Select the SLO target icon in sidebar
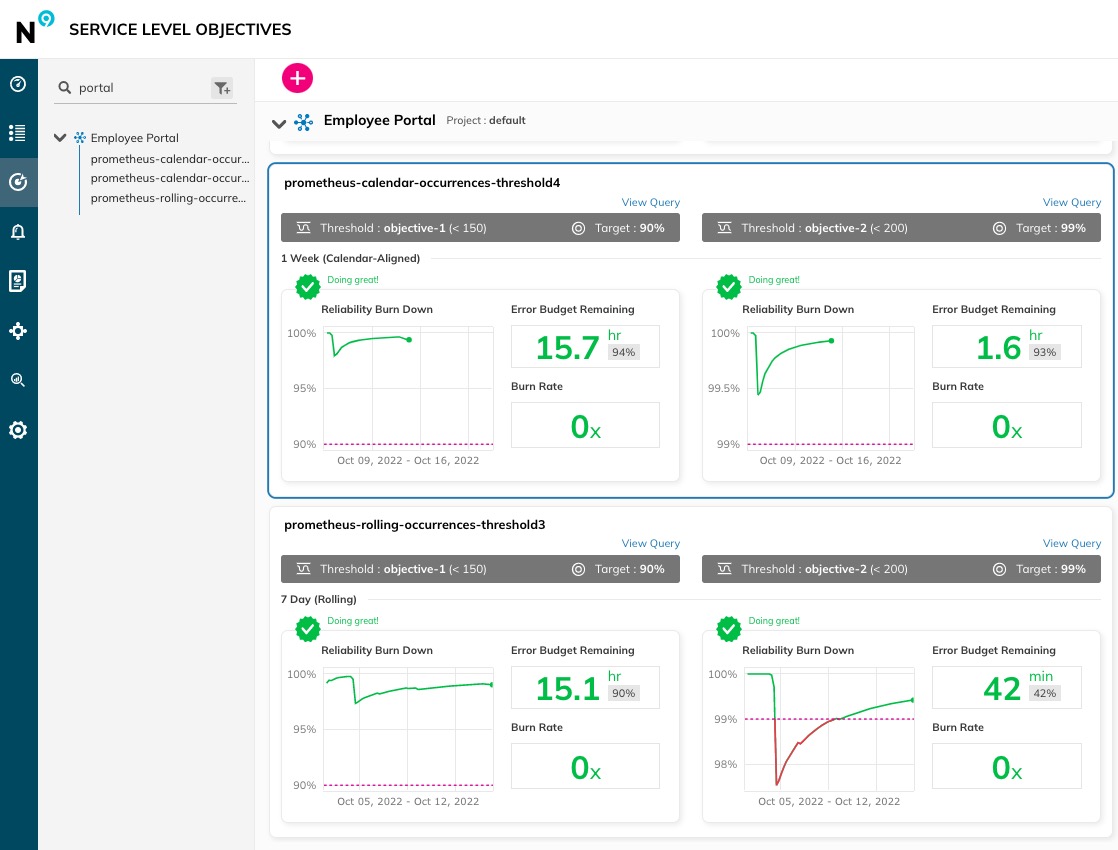Screen dimensions: 1118x850 [18, 183]
